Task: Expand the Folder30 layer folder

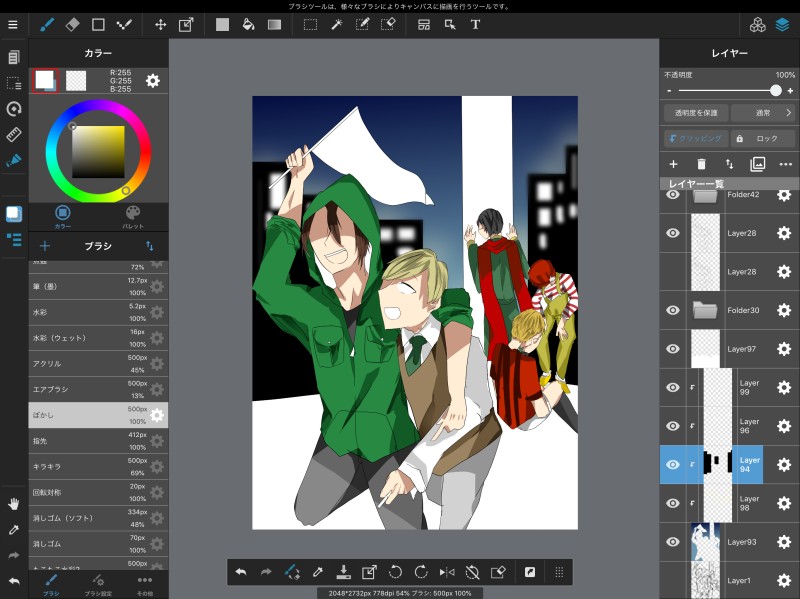Action: (706, 310)
